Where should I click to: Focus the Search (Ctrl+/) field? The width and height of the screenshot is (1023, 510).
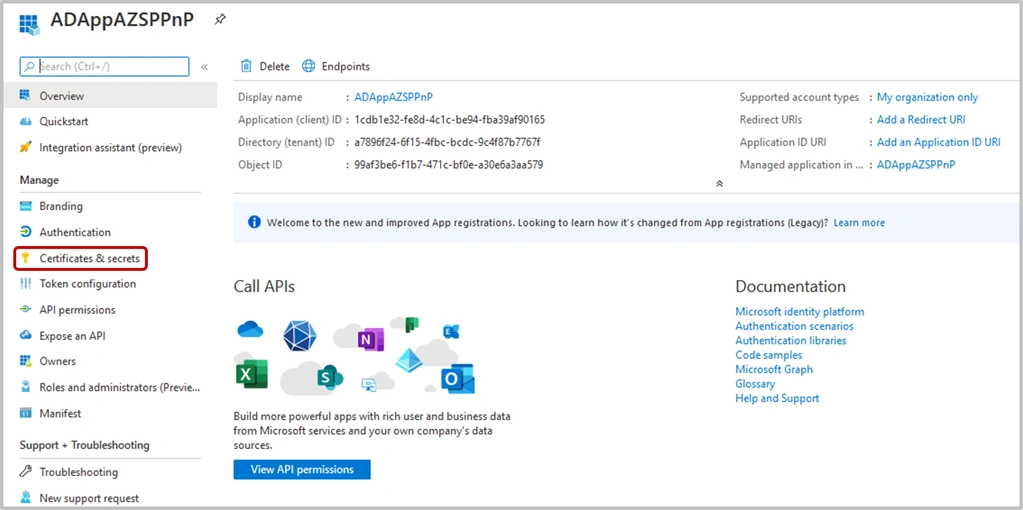(x=105, y=67)
